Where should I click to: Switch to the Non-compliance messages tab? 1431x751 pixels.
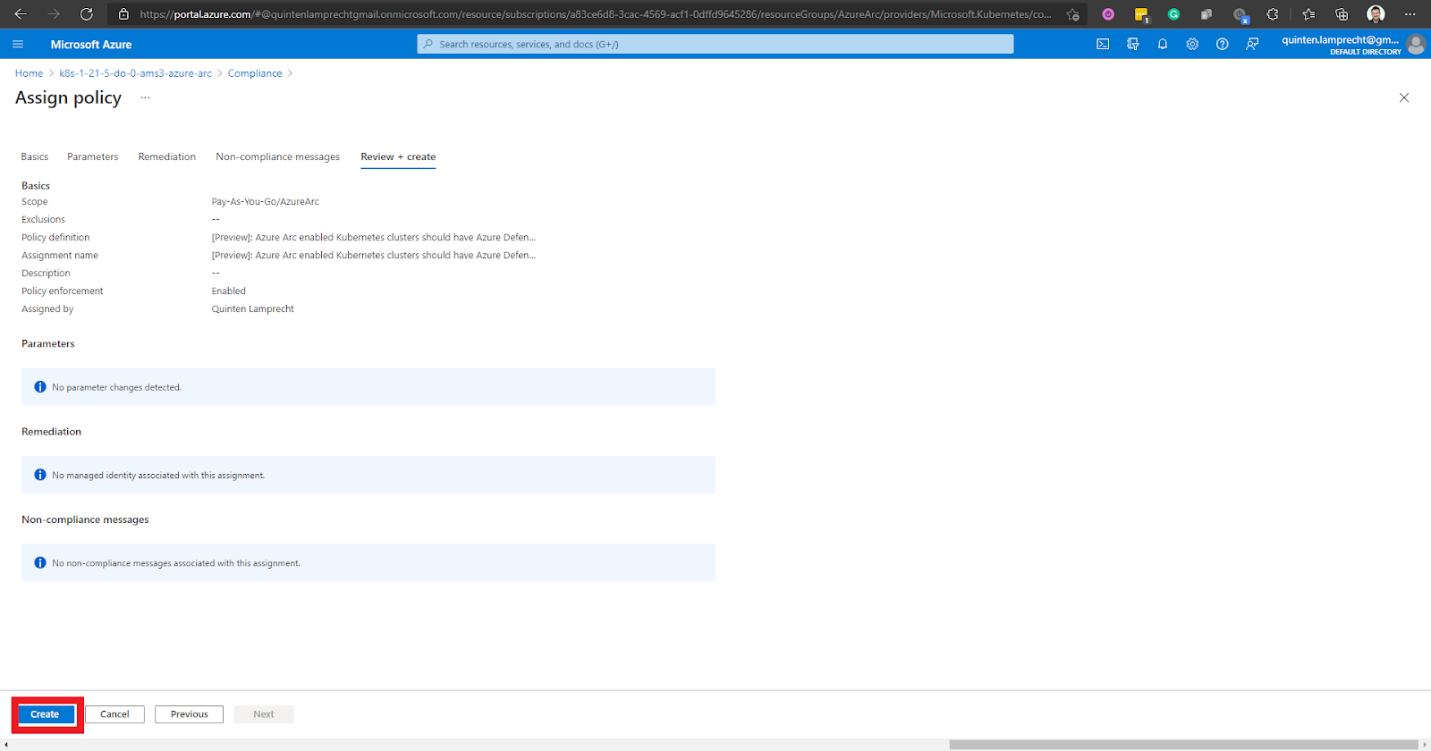[278, 157]
